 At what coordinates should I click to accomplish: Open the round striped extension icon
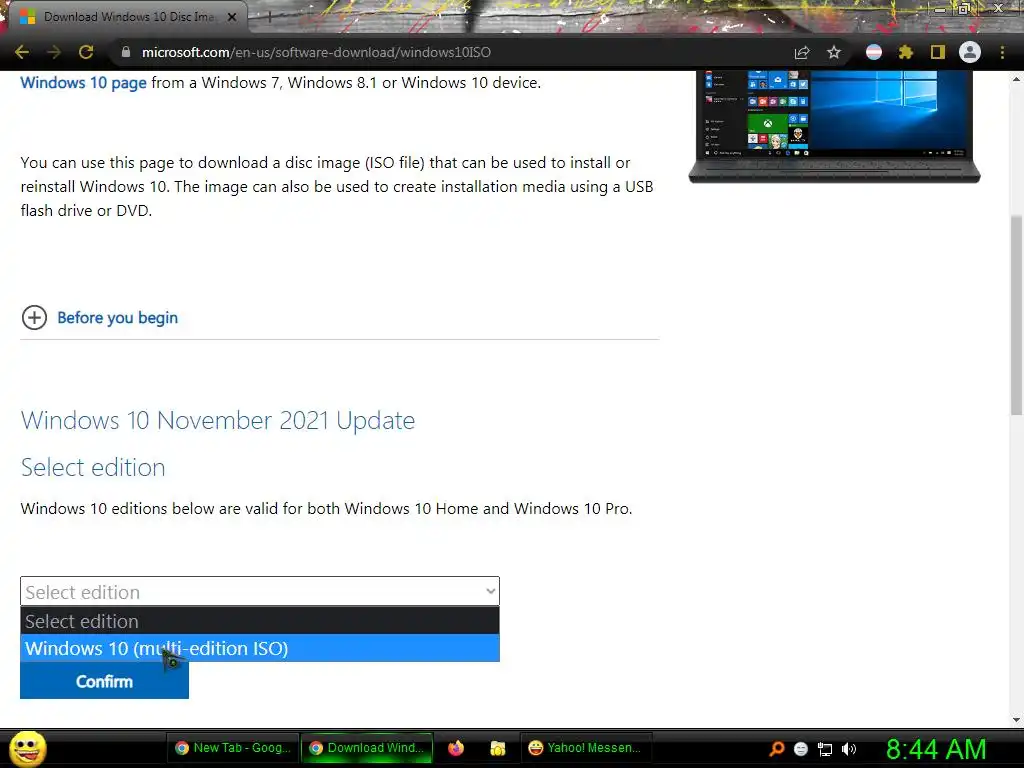tap(874, 52)
